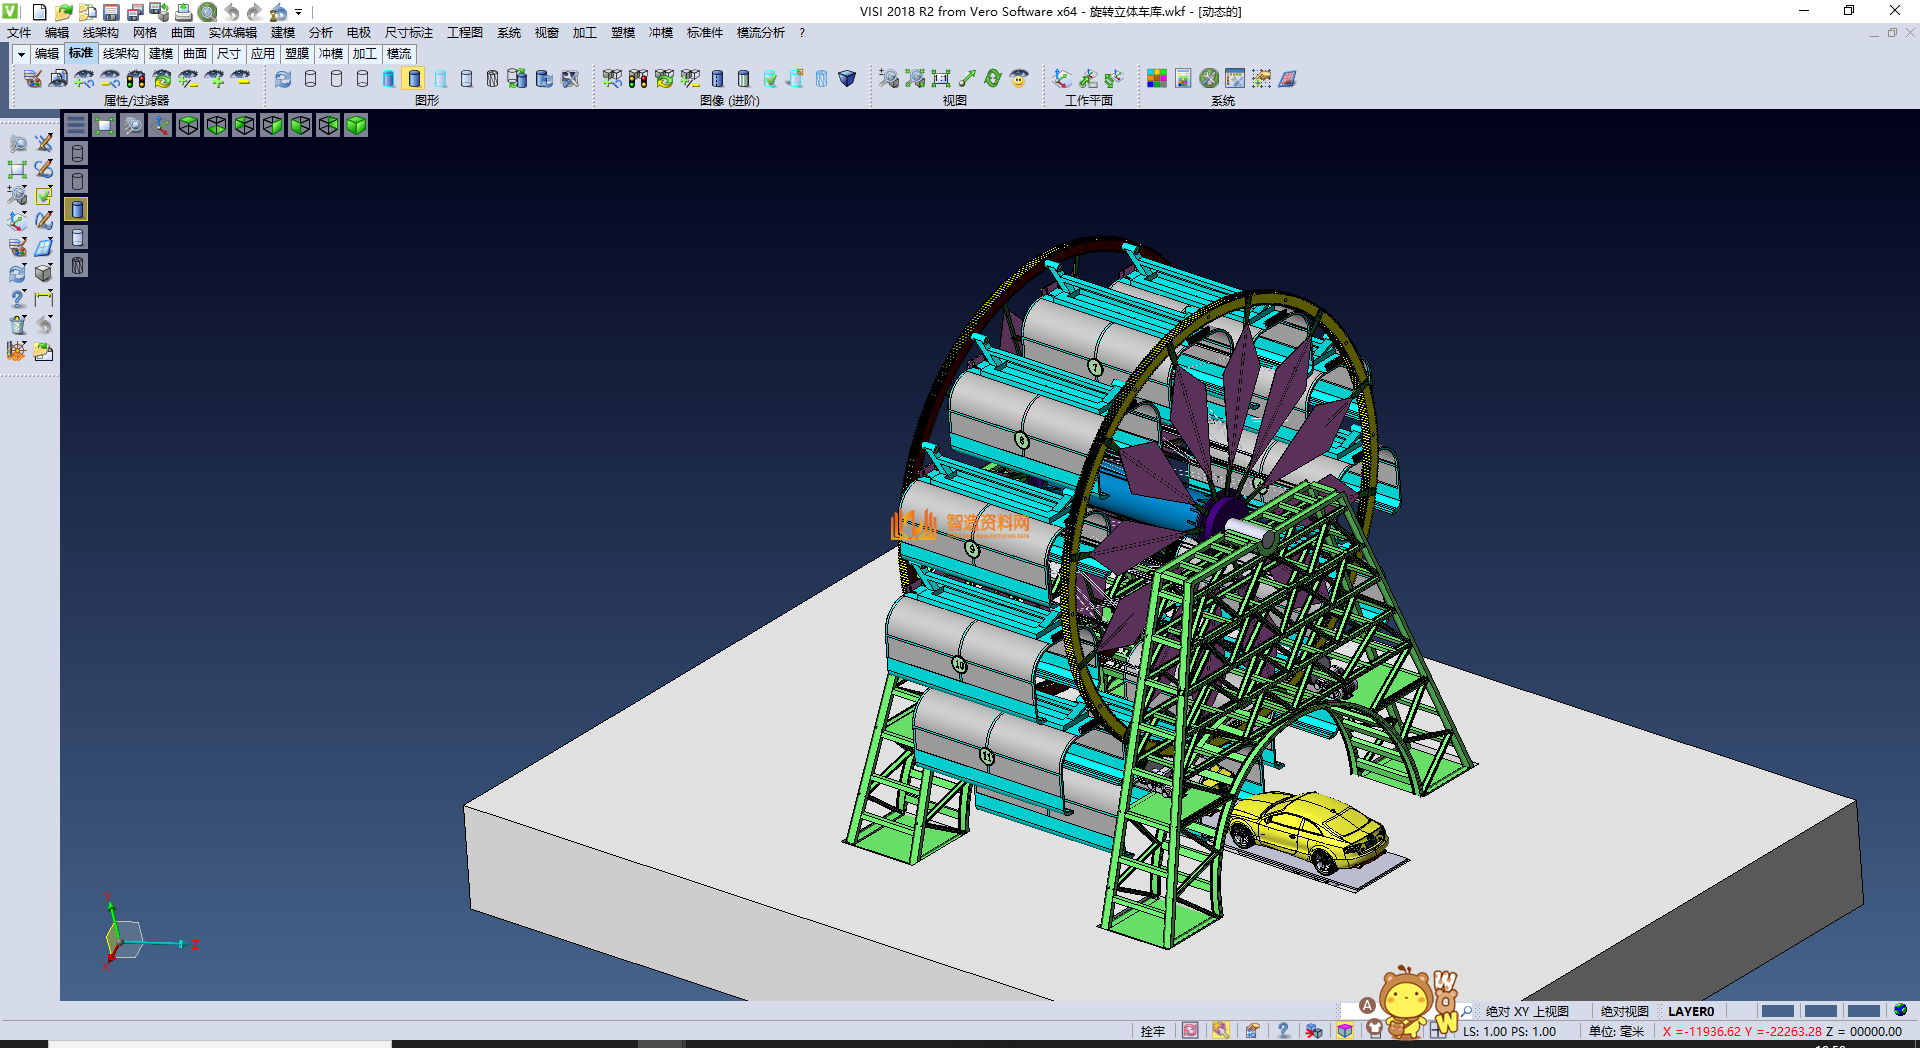
Task: Expand the quick access toolbar dropdown arrow
Action: click(x=298, y=12)
